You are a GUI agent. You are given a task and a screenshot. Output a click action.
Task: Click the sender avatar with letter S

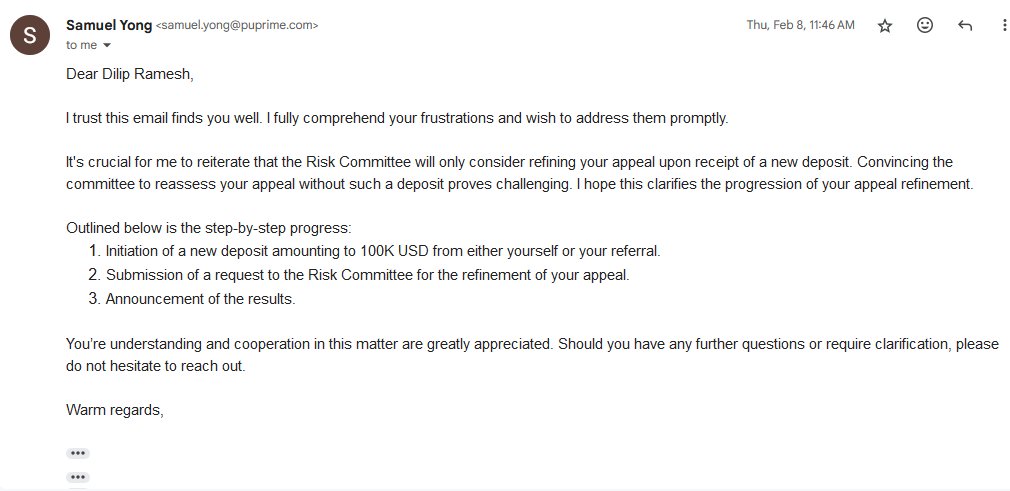(30, 35)
